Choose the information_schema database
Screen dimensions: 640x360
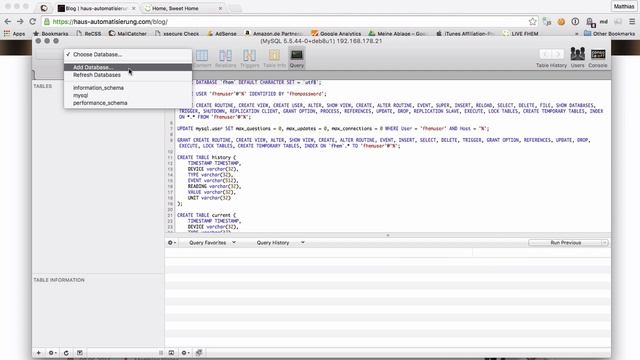(x=128, y=88)
